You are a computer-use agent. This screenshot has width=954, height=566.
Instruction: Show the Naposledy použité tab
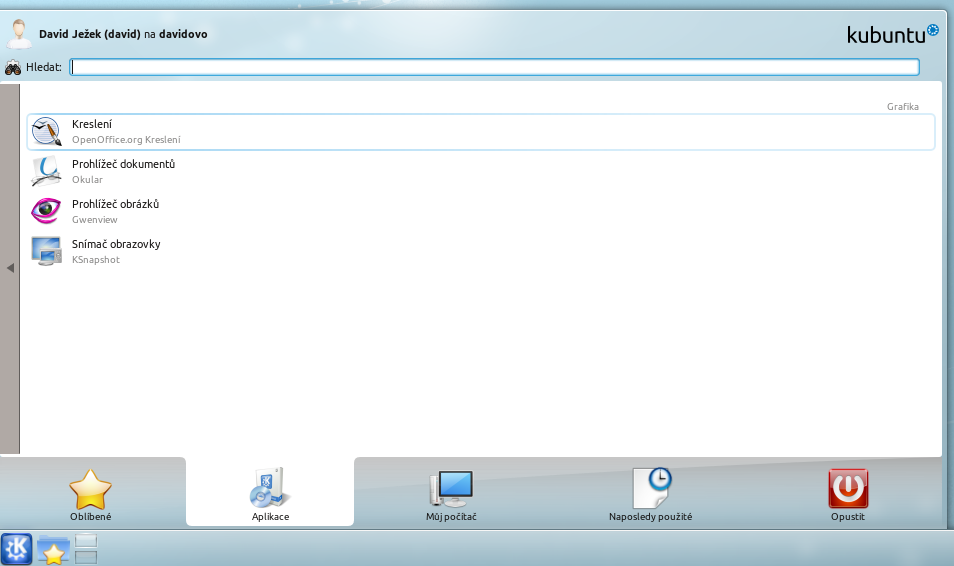650,494
